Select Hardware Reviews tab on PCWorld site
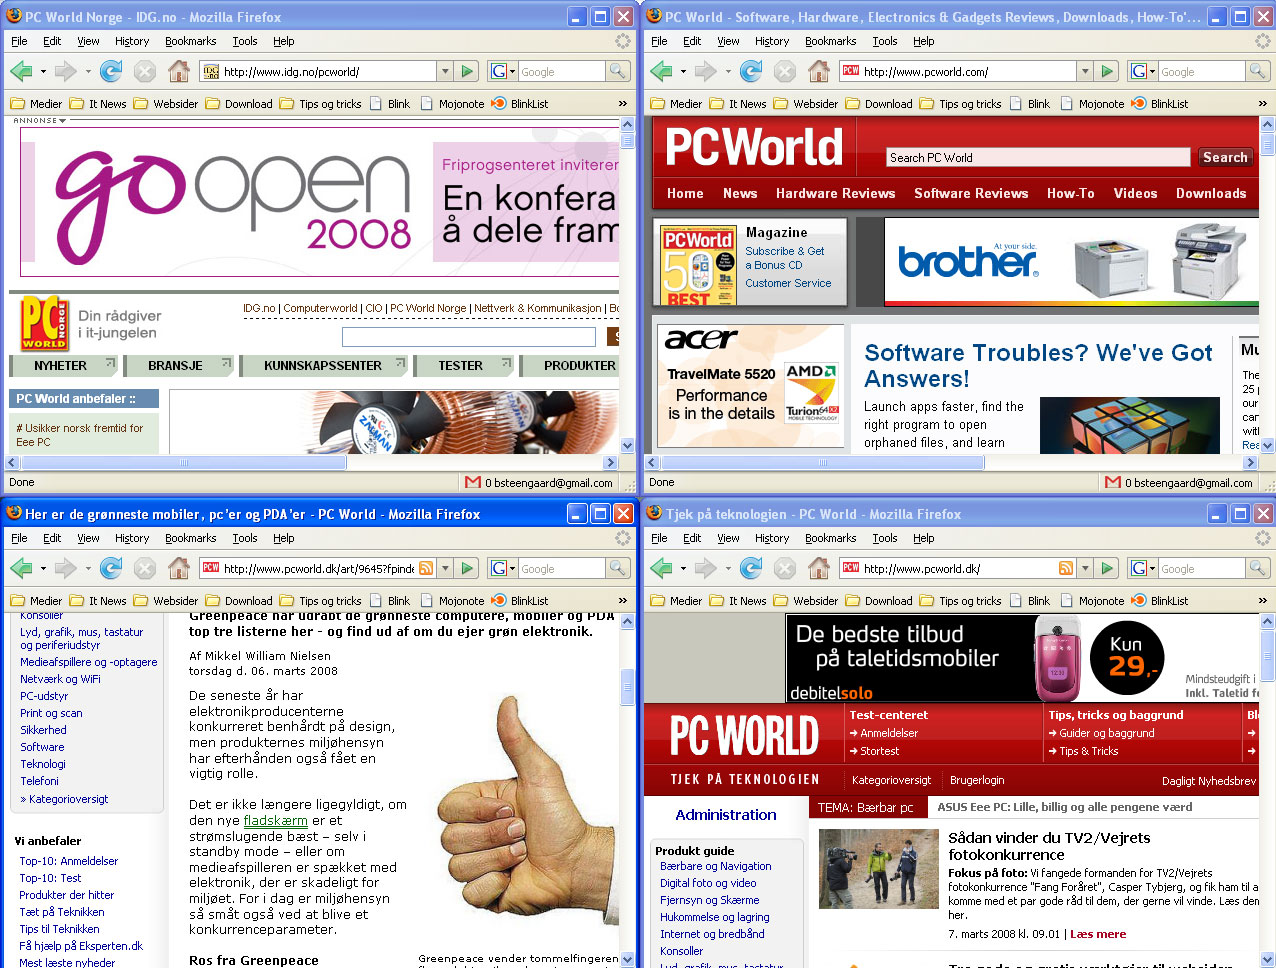This screenshot has height=968, width=1276. click(835, 193)
